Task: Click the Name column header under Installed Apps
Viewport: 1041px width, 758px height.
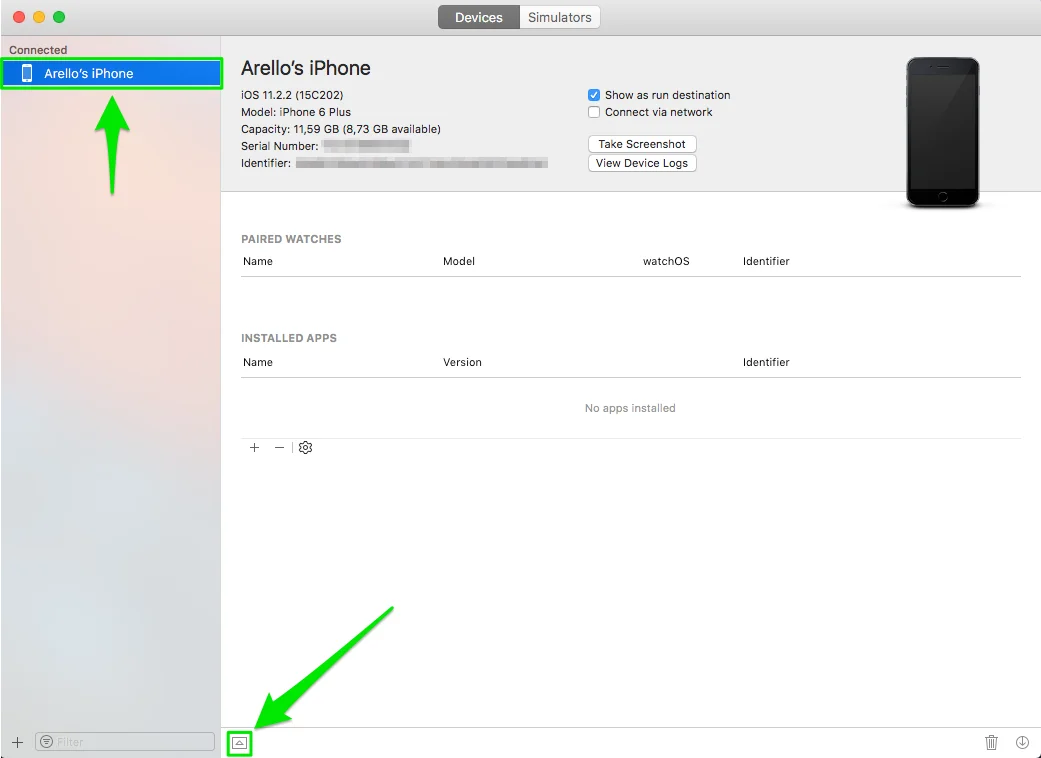Action: pyautogui.click(x=257, y=362)
